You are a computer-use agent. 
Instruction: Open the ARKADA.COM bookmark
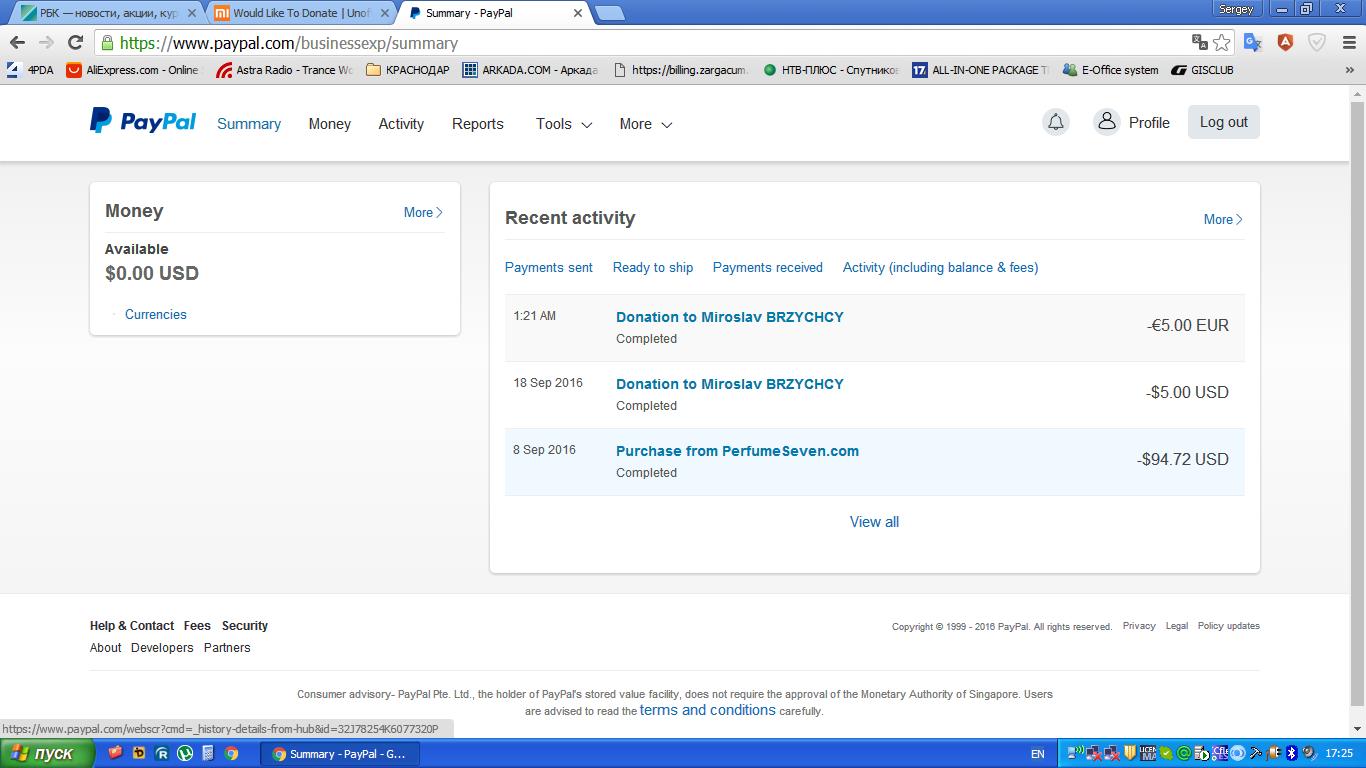coord(530,70)
